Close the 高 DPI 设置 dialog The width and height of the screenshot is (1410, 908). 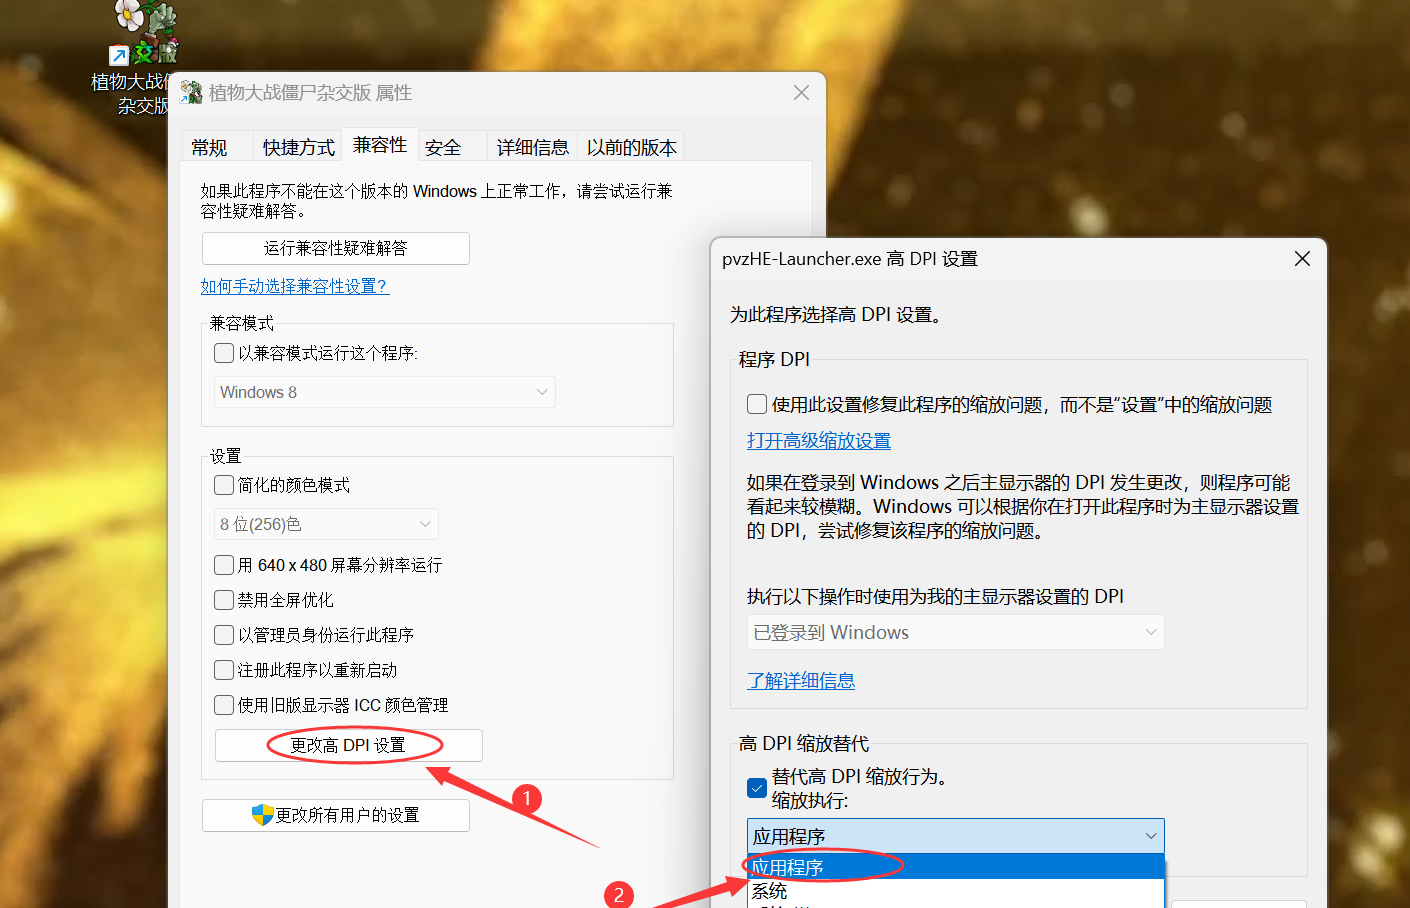tap(1302, 258)
